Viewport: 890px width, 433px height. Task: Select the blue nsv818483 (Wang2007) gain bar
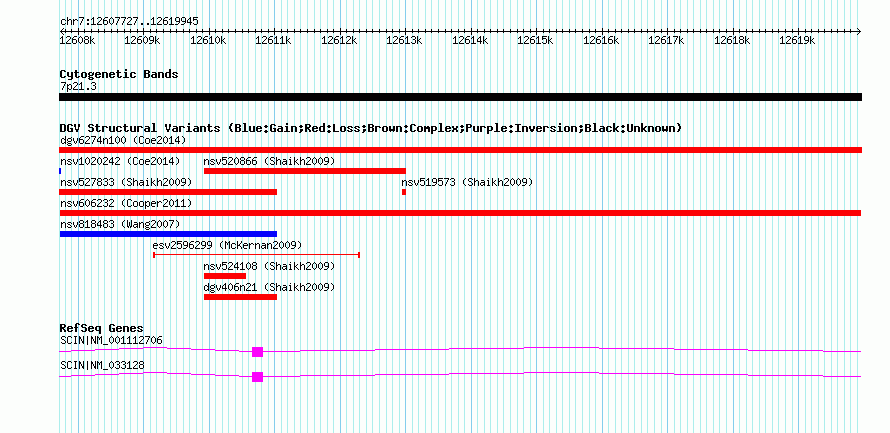168,234
